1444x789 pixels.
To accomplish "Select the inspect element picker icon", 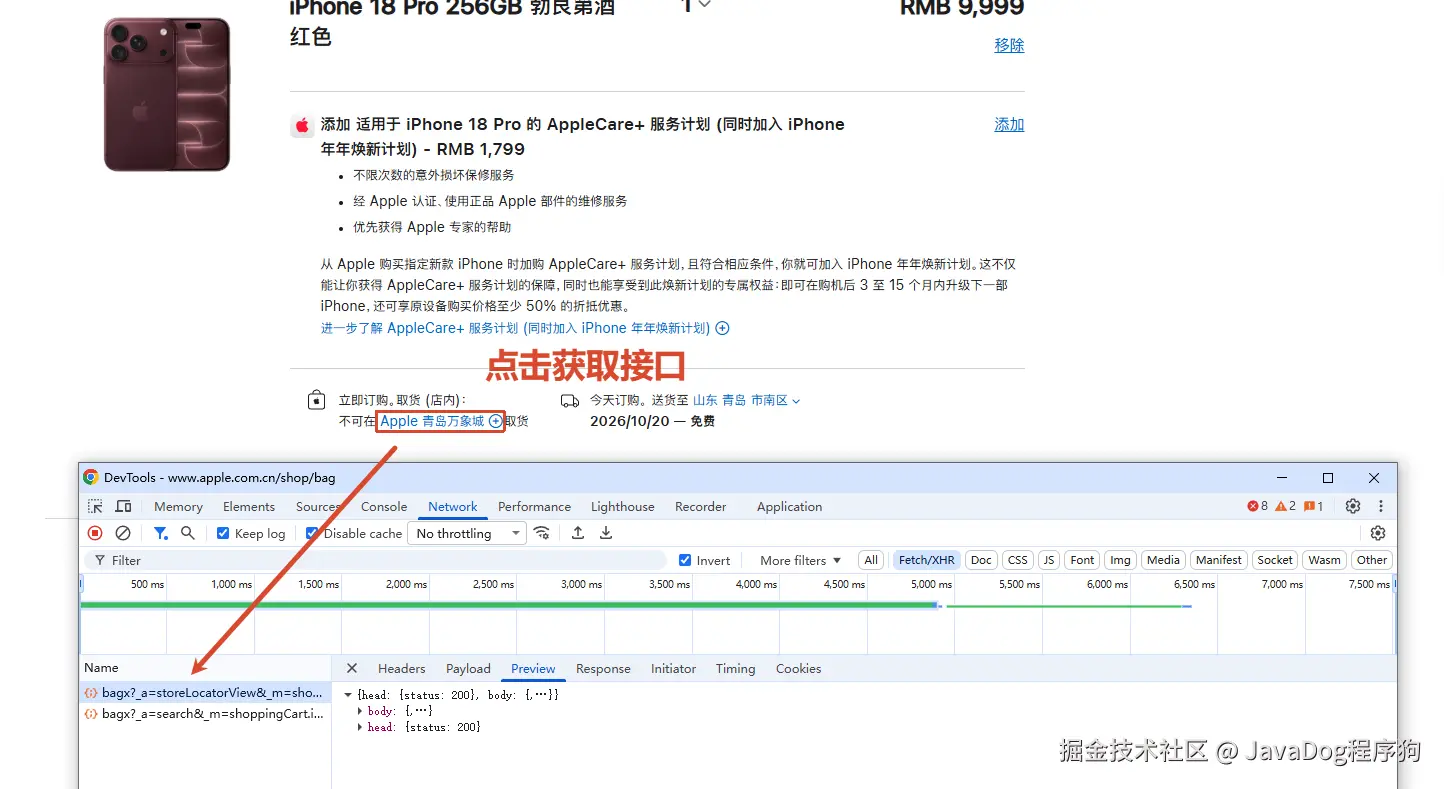I will tap(95, 507).
